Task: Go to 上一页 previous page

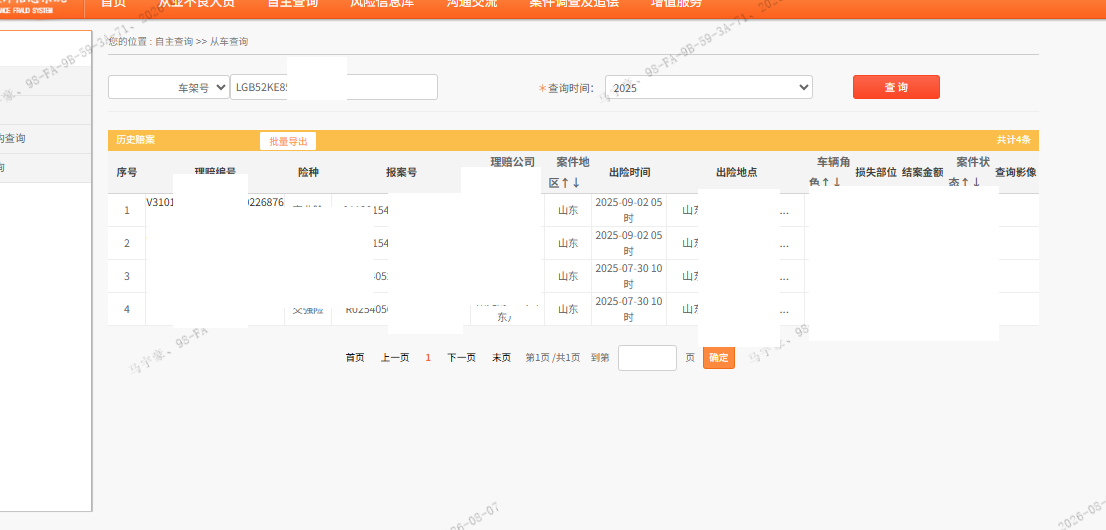Action: (x=395, y=358)
